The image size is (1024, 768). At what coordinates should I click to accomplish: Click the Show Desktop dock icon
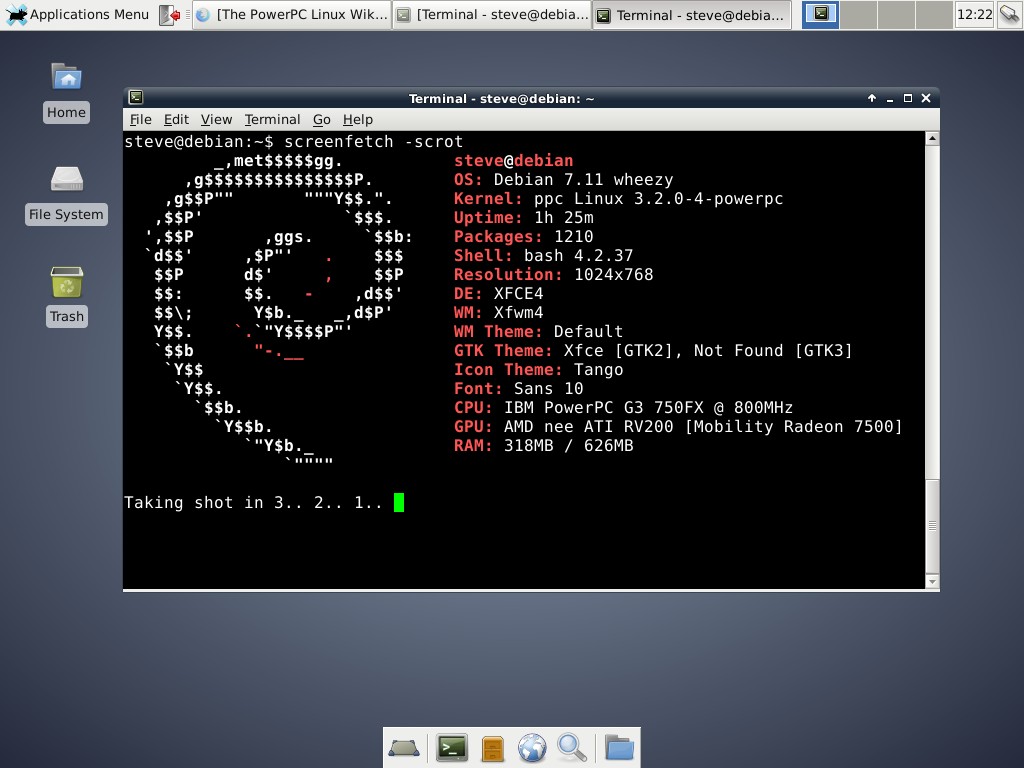[404, 748]
